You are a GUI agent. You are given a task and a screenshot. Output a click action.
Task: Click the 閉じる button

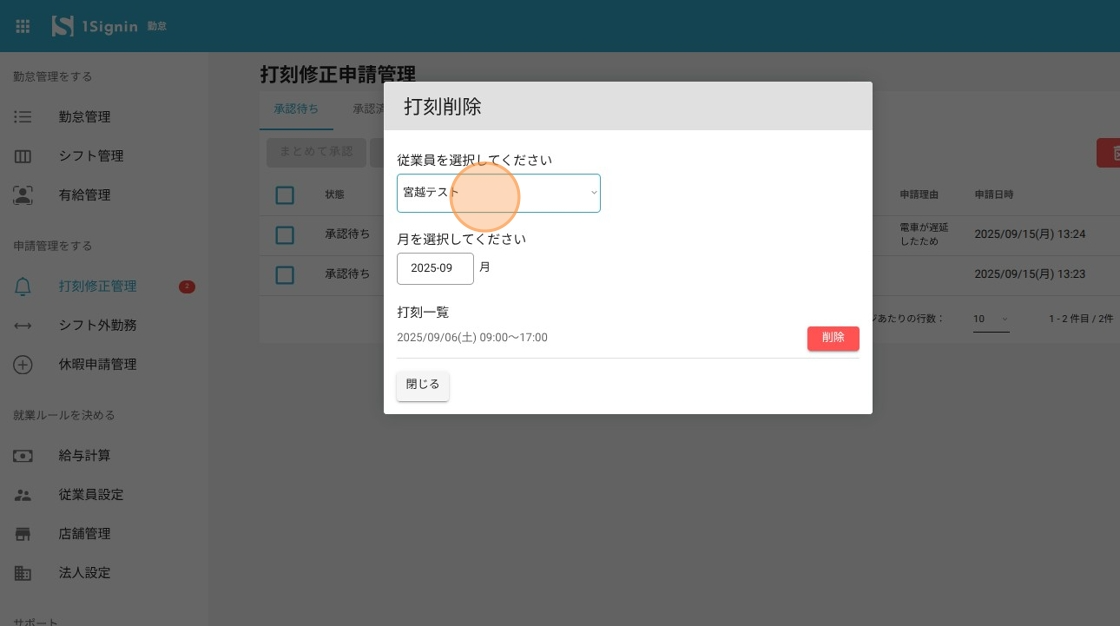coord(423,385)
